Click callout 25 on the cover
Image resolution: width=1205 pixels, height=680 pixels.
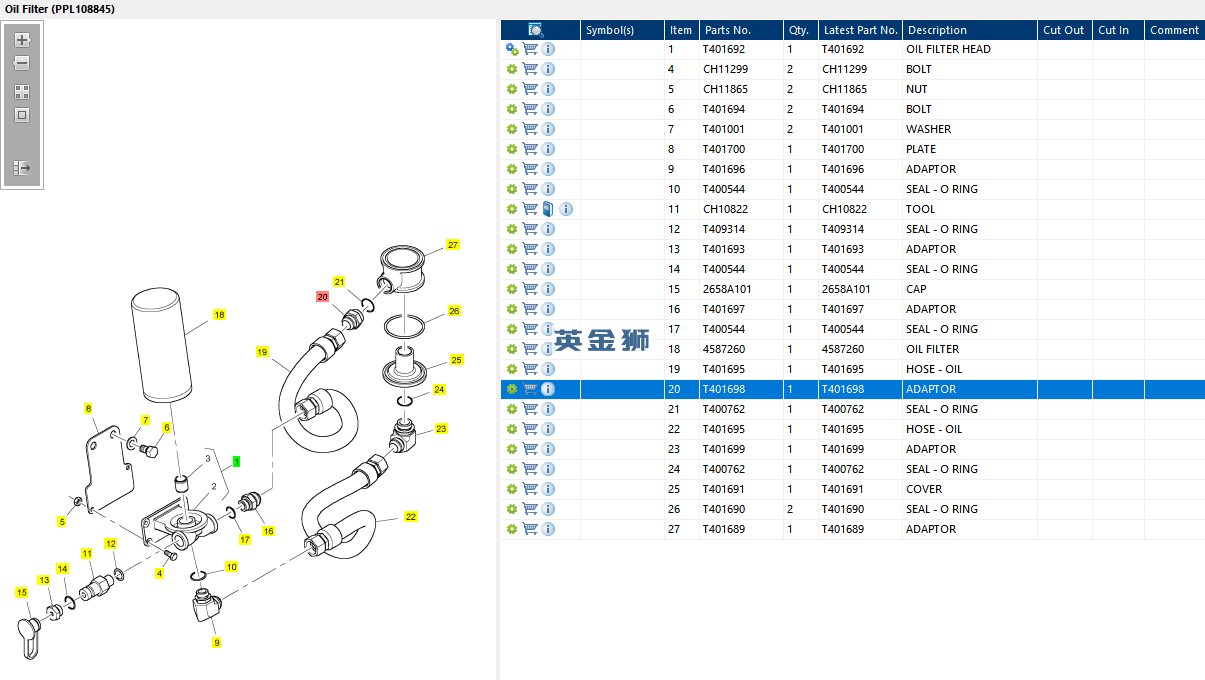click(456, 360)
